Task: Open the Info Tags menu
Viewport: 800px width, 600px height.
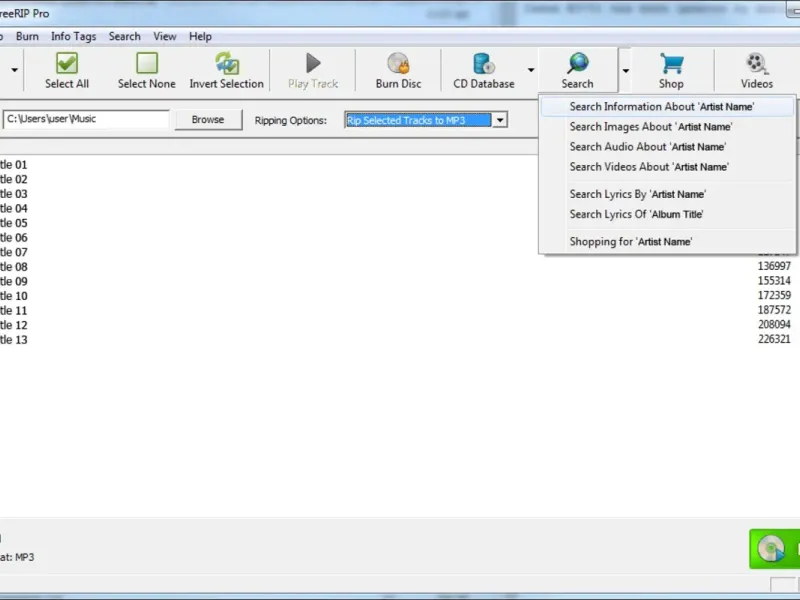Action: pyautogui.click(x=73, y=36)
